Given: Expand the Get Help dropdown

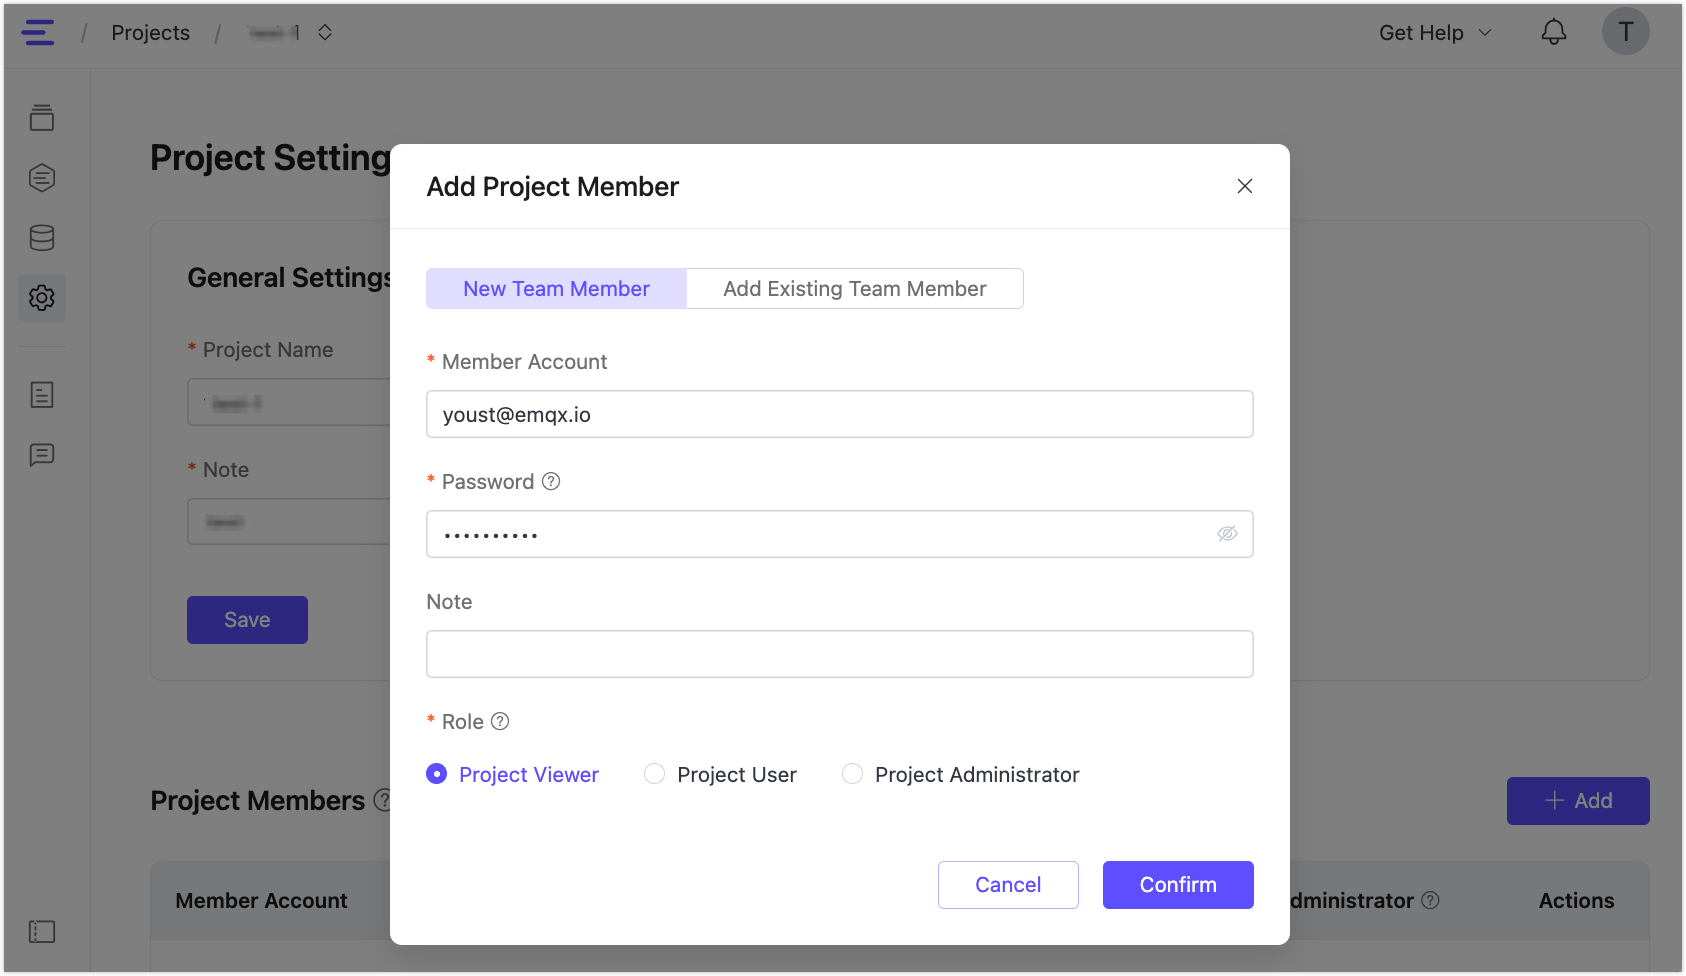Looking at the screenshot, I should click(1435, 33).
